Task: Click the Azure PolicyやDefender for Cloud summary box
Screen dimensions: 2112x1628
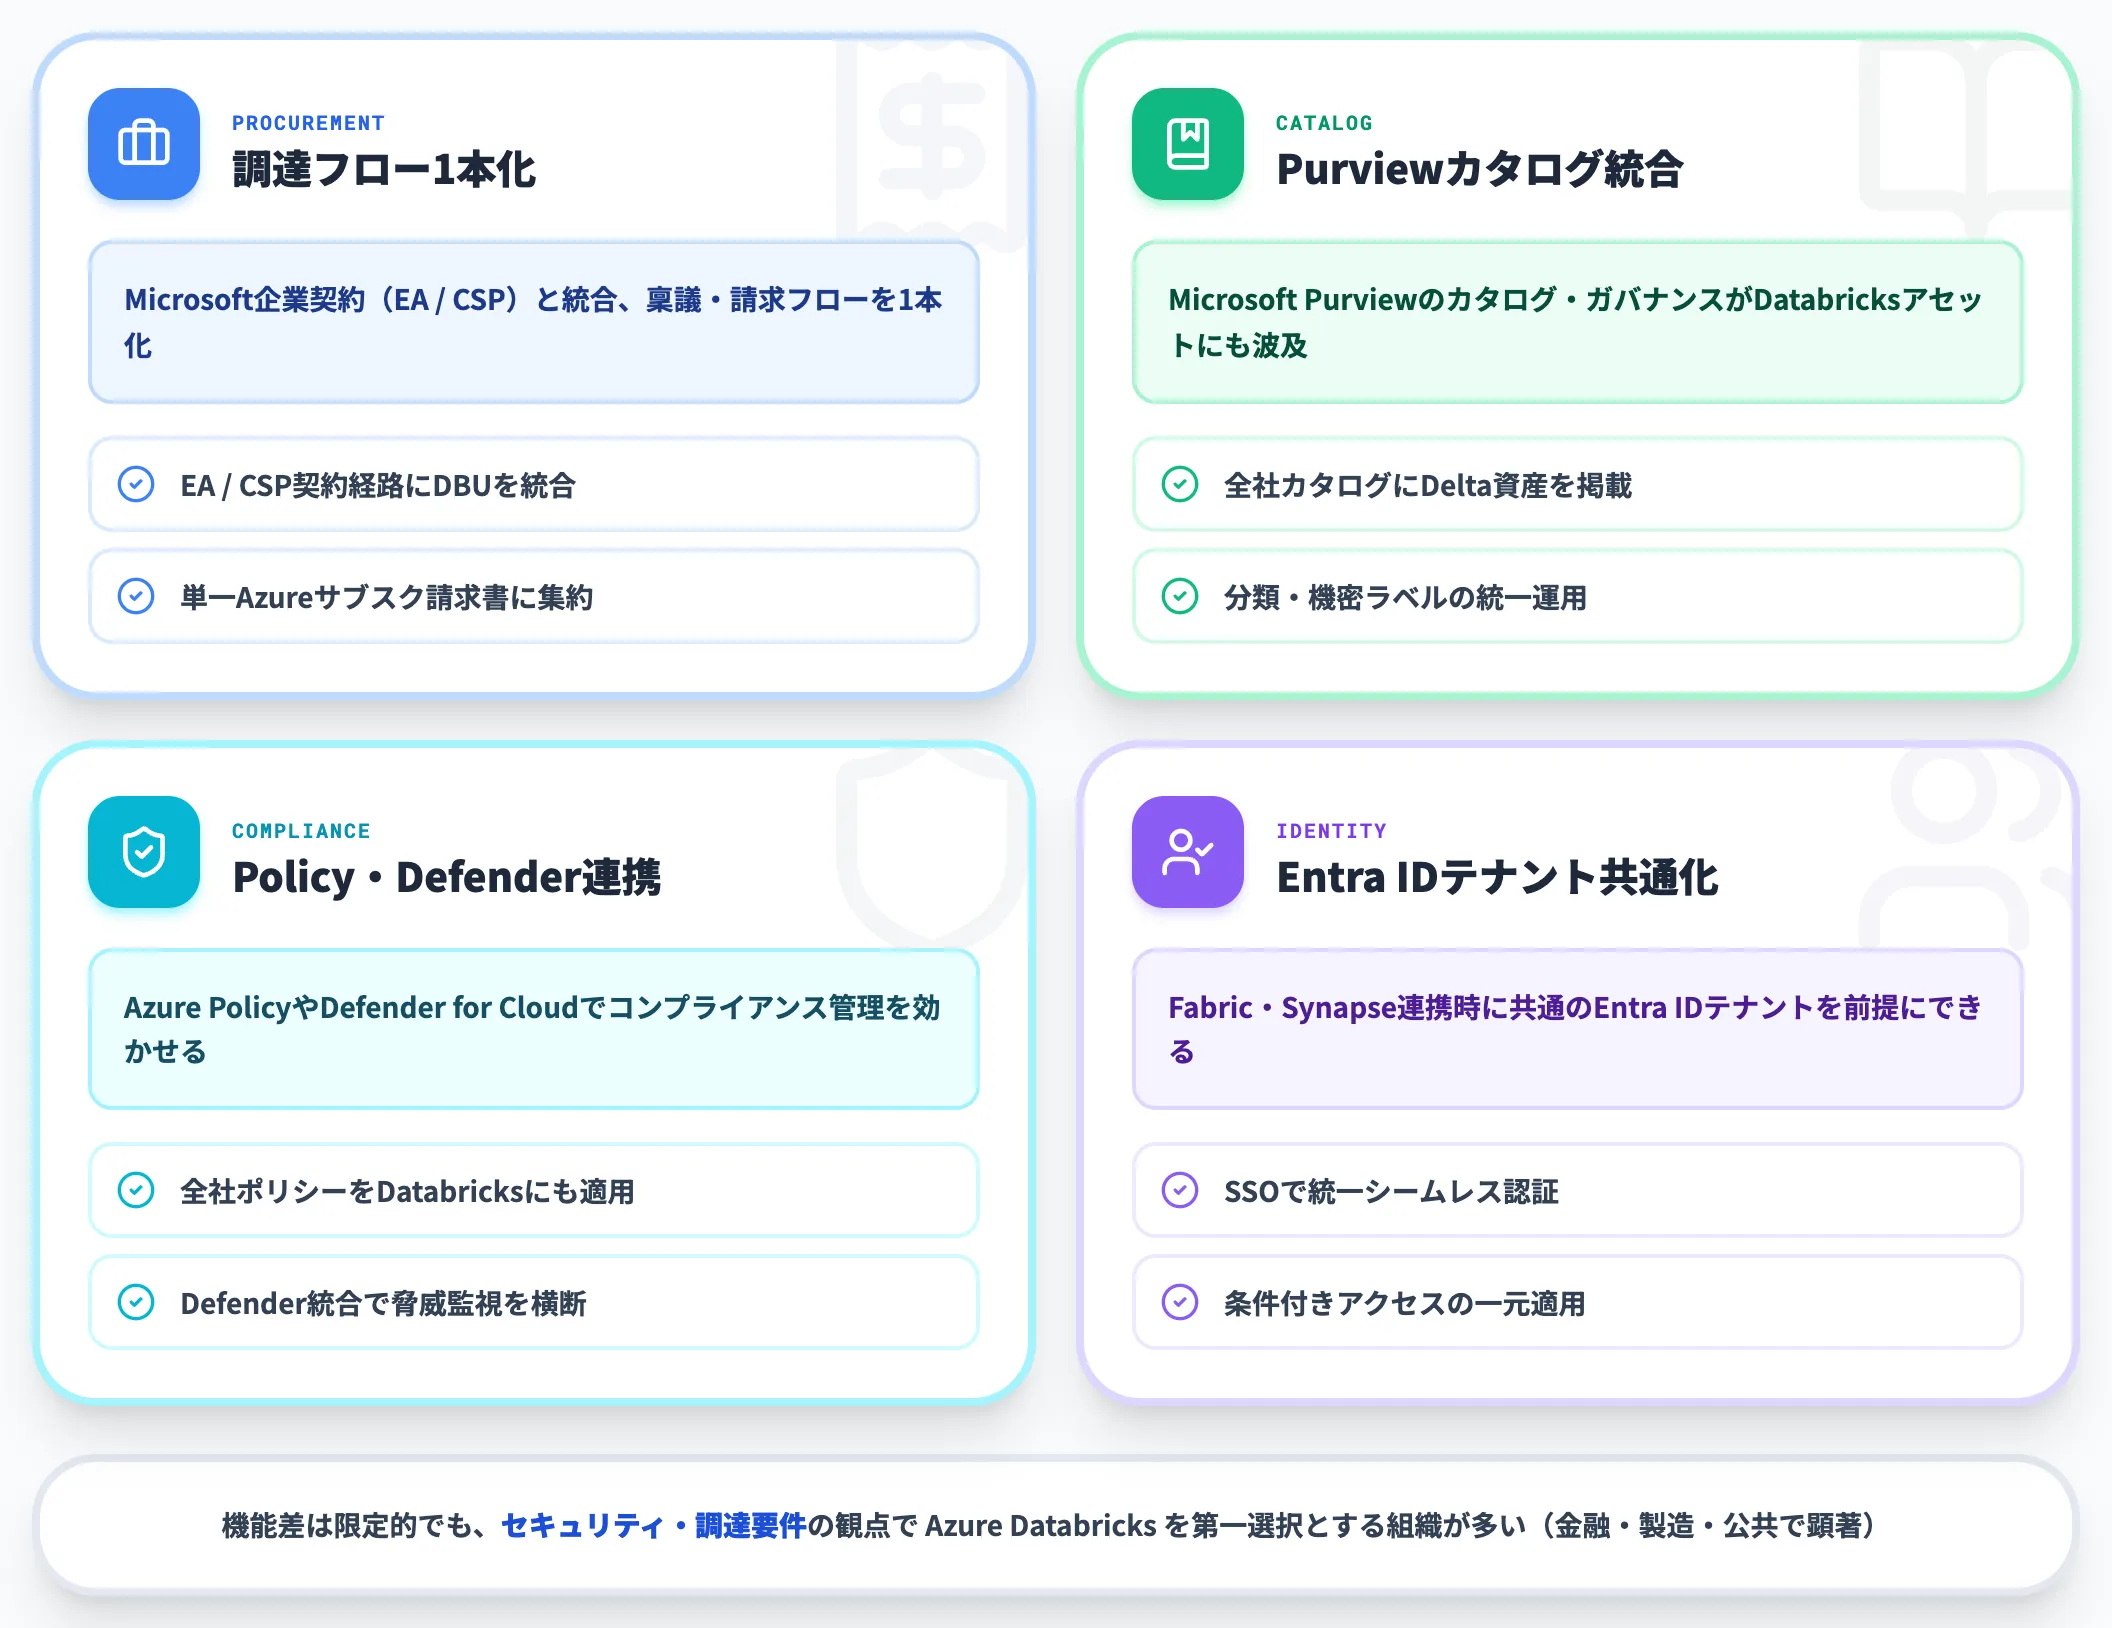Action: point(534,1029)
